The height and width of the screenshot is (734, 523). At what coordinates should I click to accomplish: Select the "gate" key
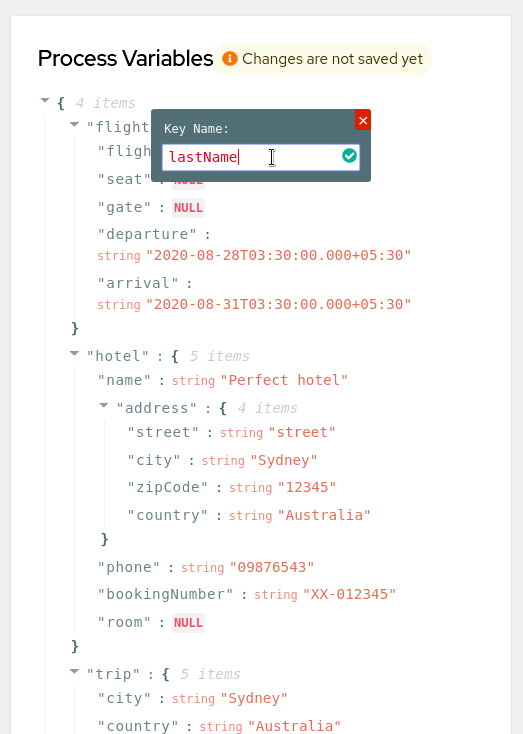124,207
